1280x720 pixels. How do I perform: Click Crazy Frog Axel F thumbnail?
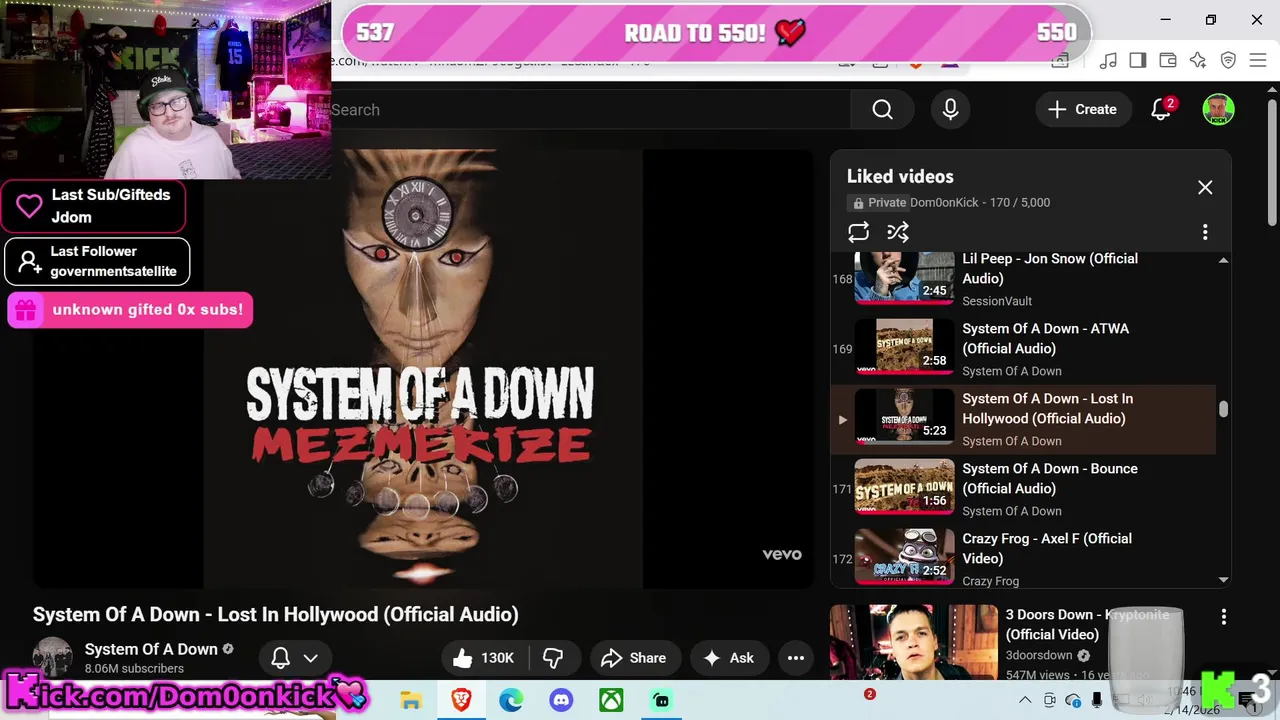904,556
